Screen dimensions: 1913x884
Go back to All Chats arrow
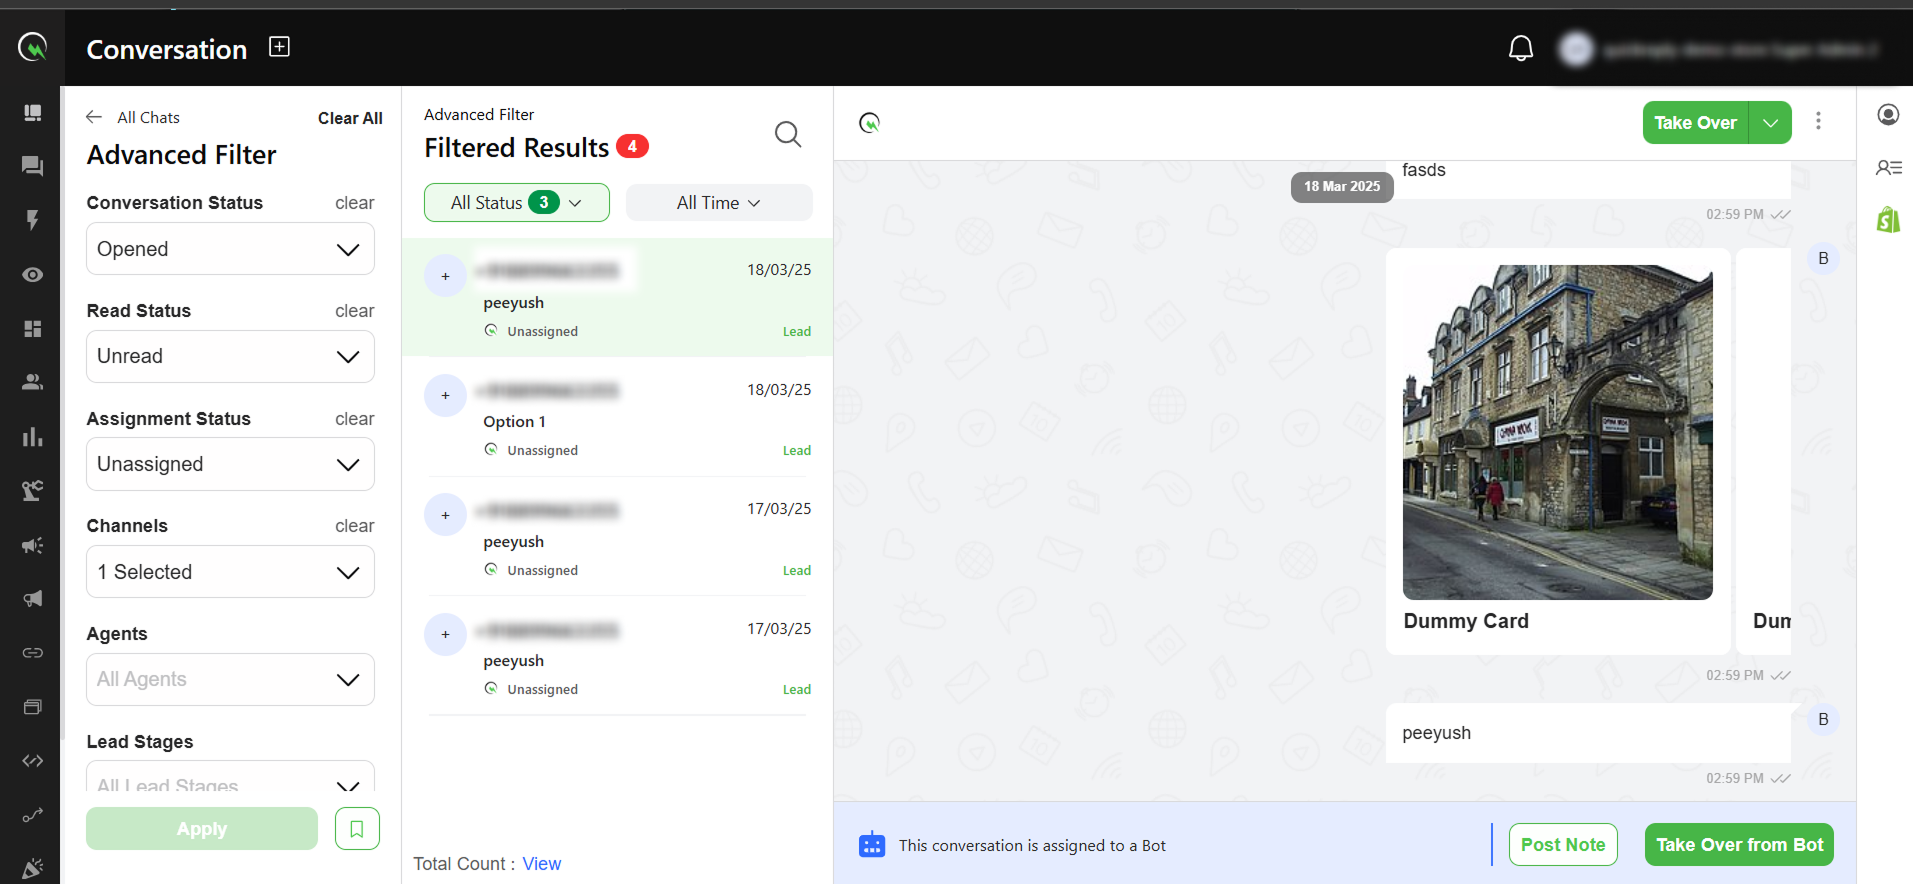[94, 117]
